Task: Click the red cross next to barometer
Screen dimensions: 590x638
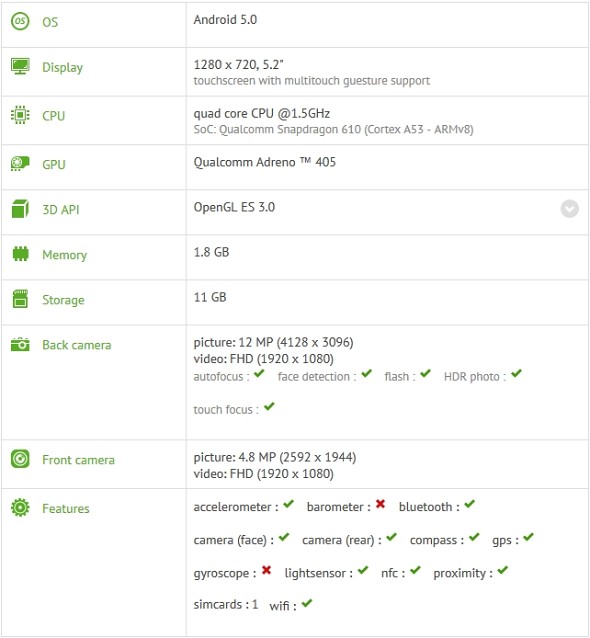Action: click(x=380, y=505)
